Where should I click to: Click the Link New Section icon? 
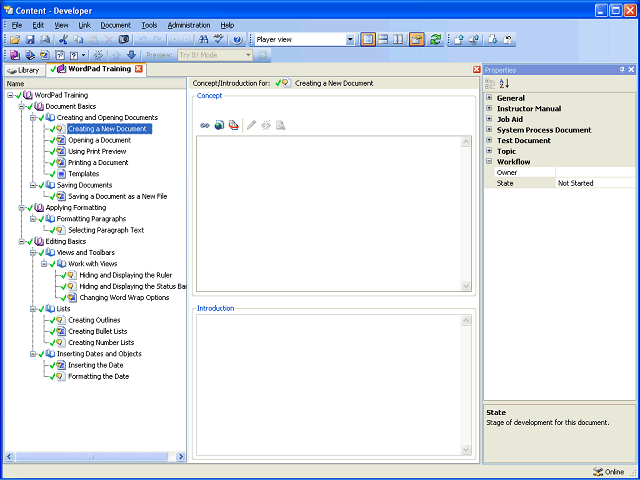pyautogui.click(x=30, y=55)
